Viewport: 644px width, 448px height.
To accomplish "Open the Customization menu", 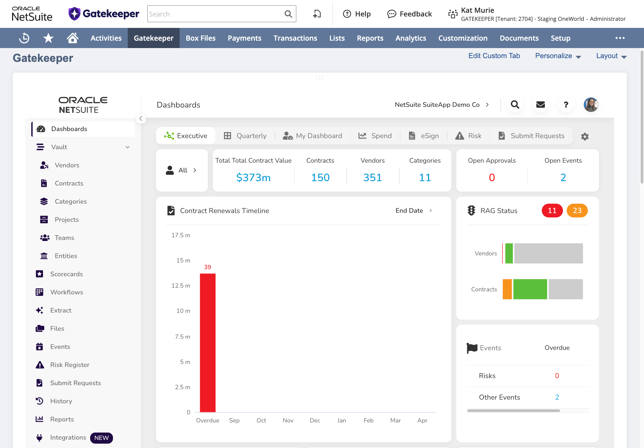I will pos(463,38).
